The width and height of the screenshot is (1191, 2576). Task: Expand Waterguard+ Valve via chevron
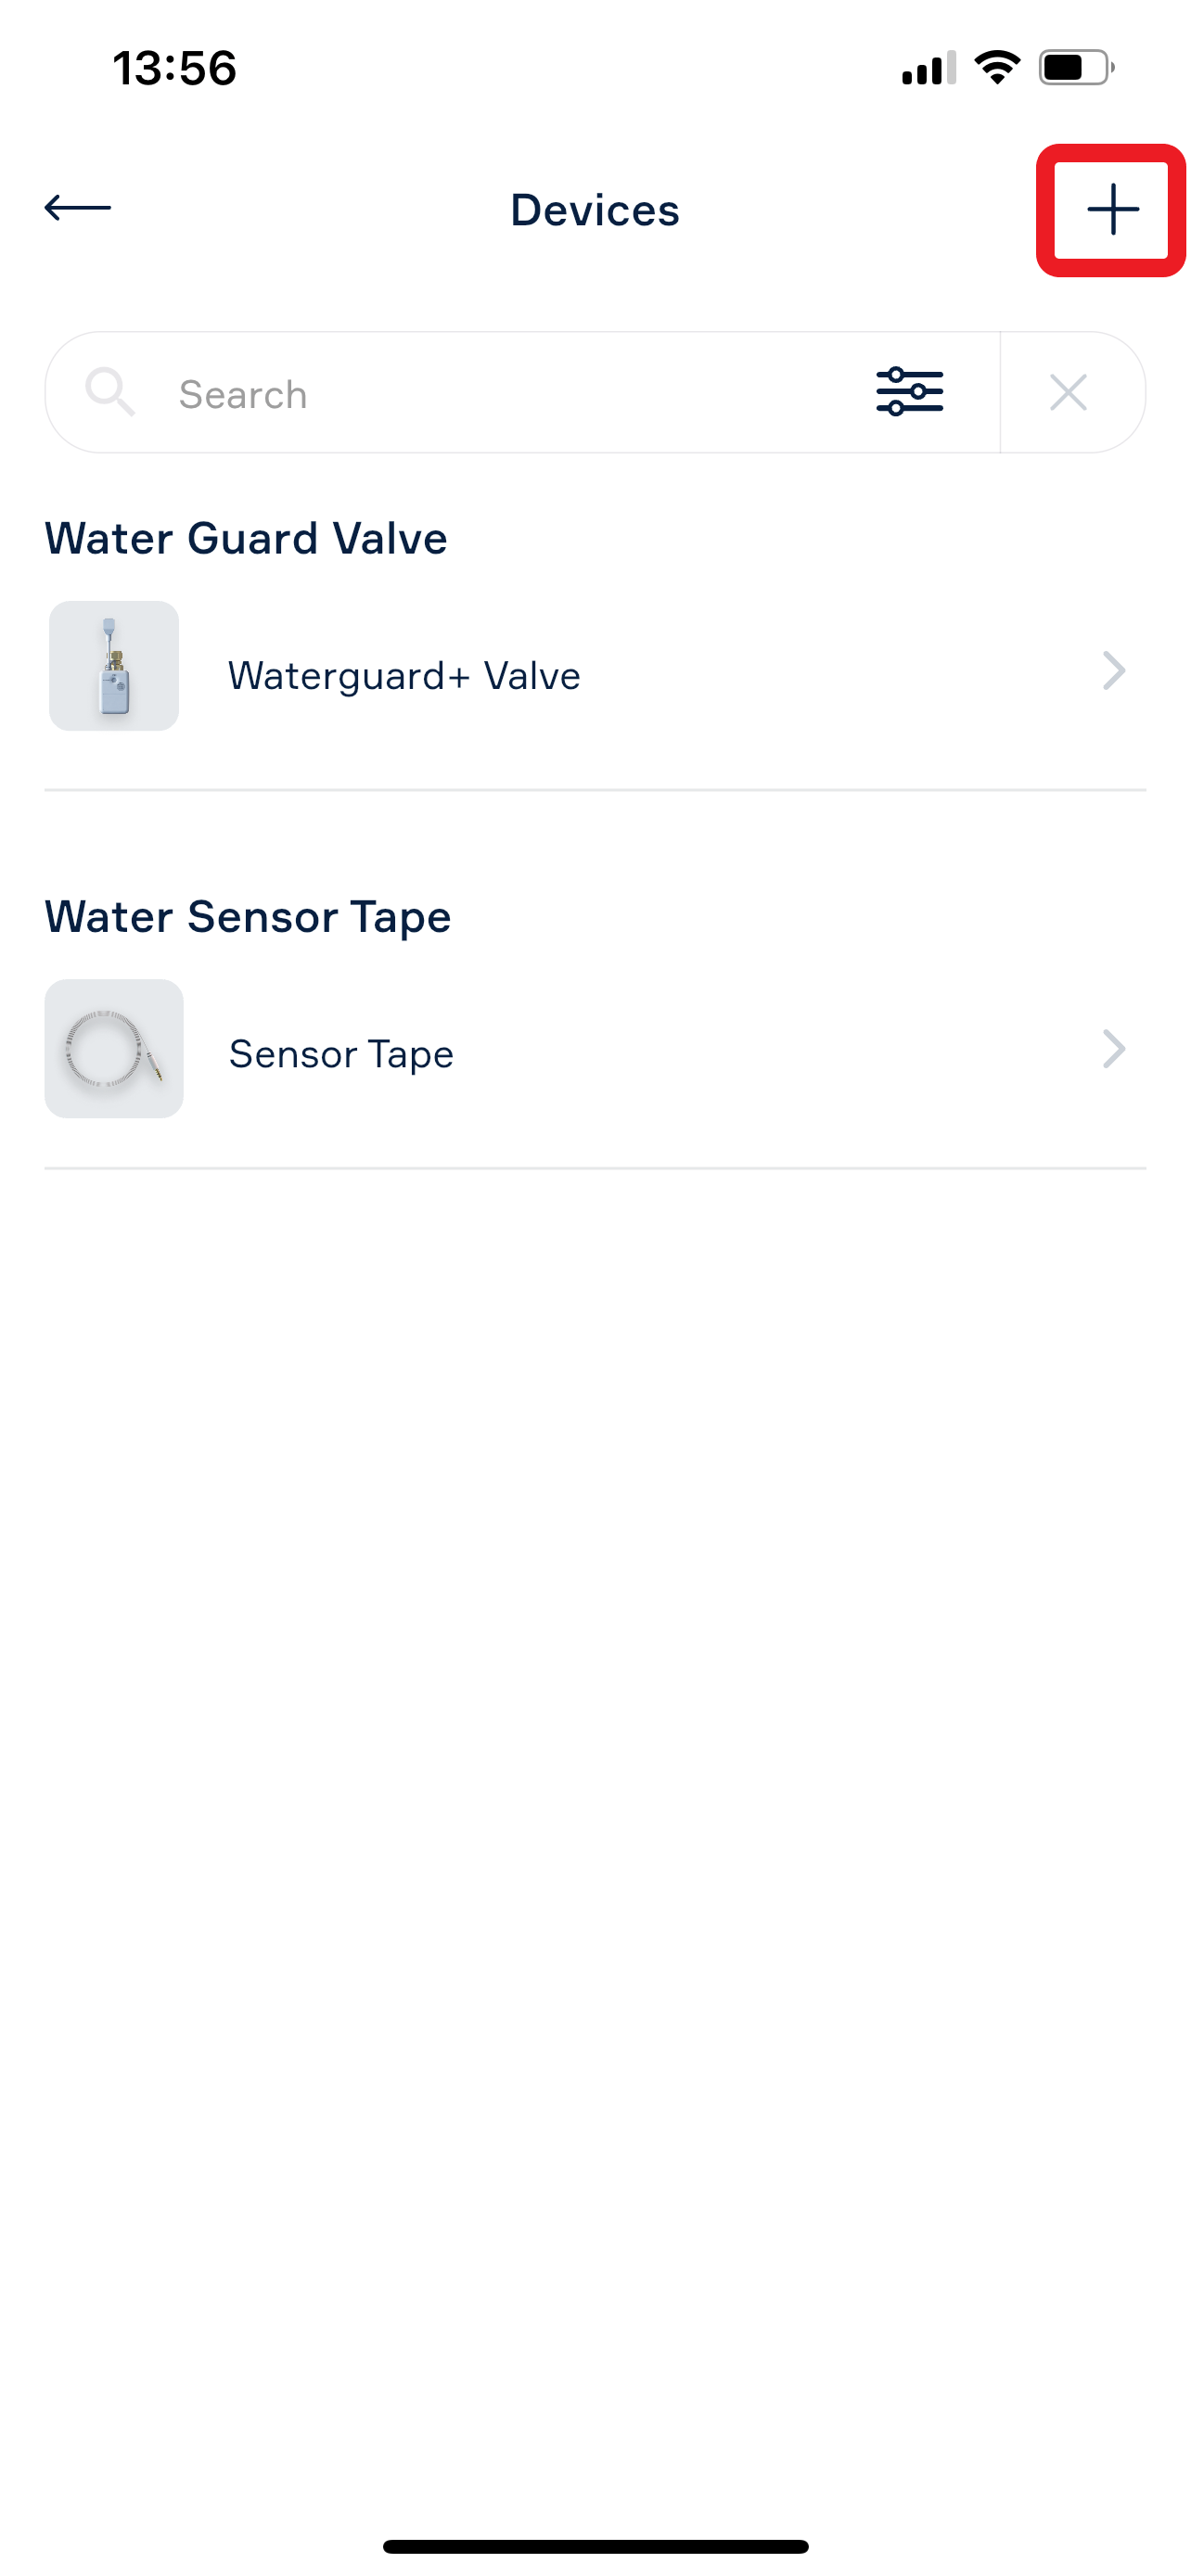[x=1114, y=671]
